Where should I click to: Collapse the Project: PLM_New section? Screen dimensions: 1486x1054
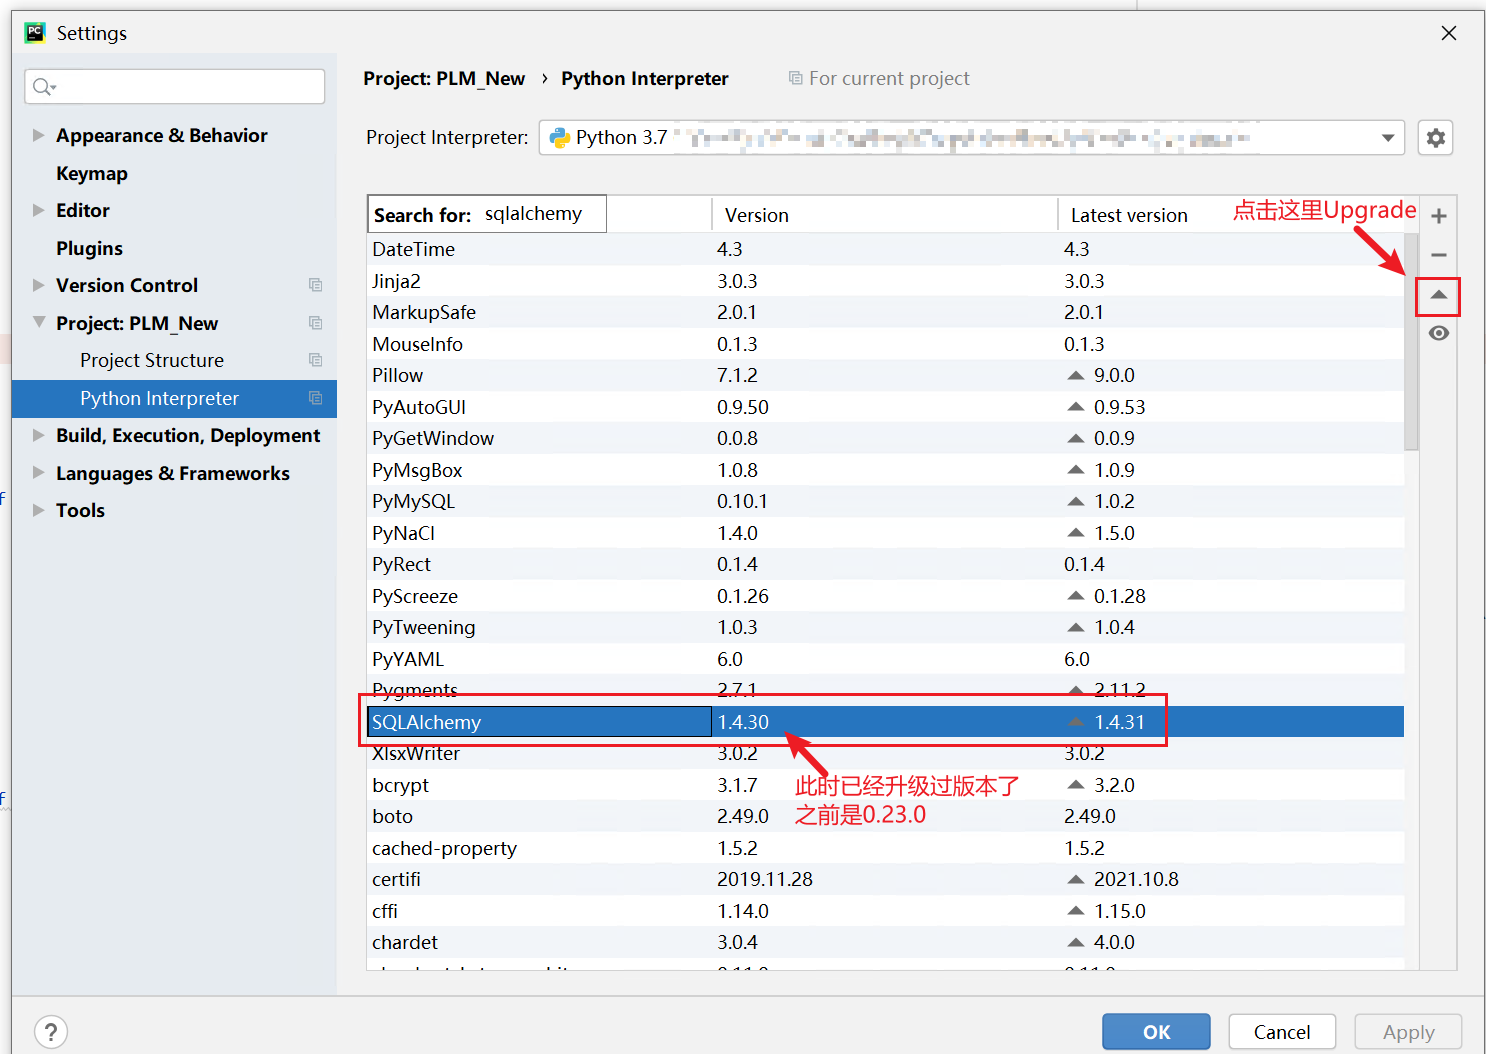(x=38, y=322)
